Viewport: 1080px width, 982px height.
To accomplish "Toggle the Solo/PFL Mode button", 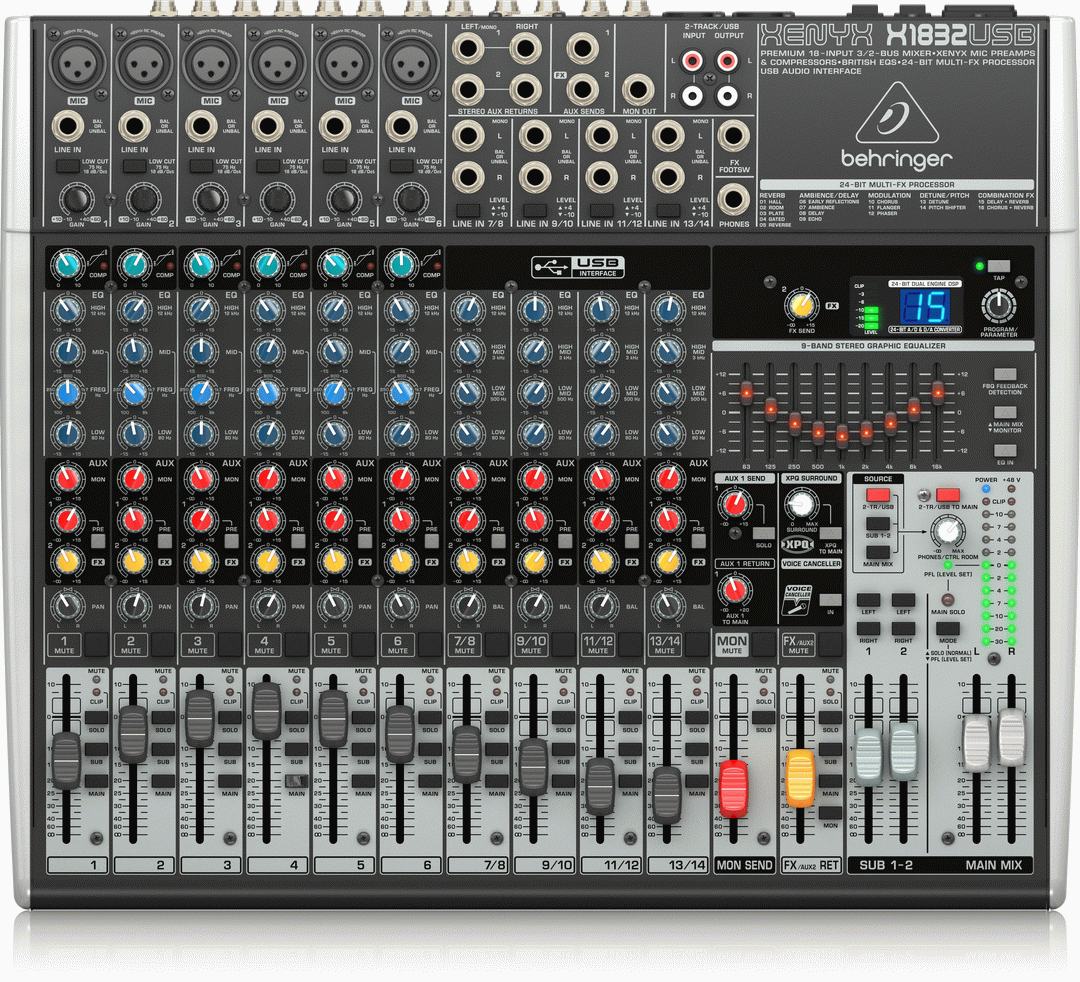I will click(x=948, y=629).
